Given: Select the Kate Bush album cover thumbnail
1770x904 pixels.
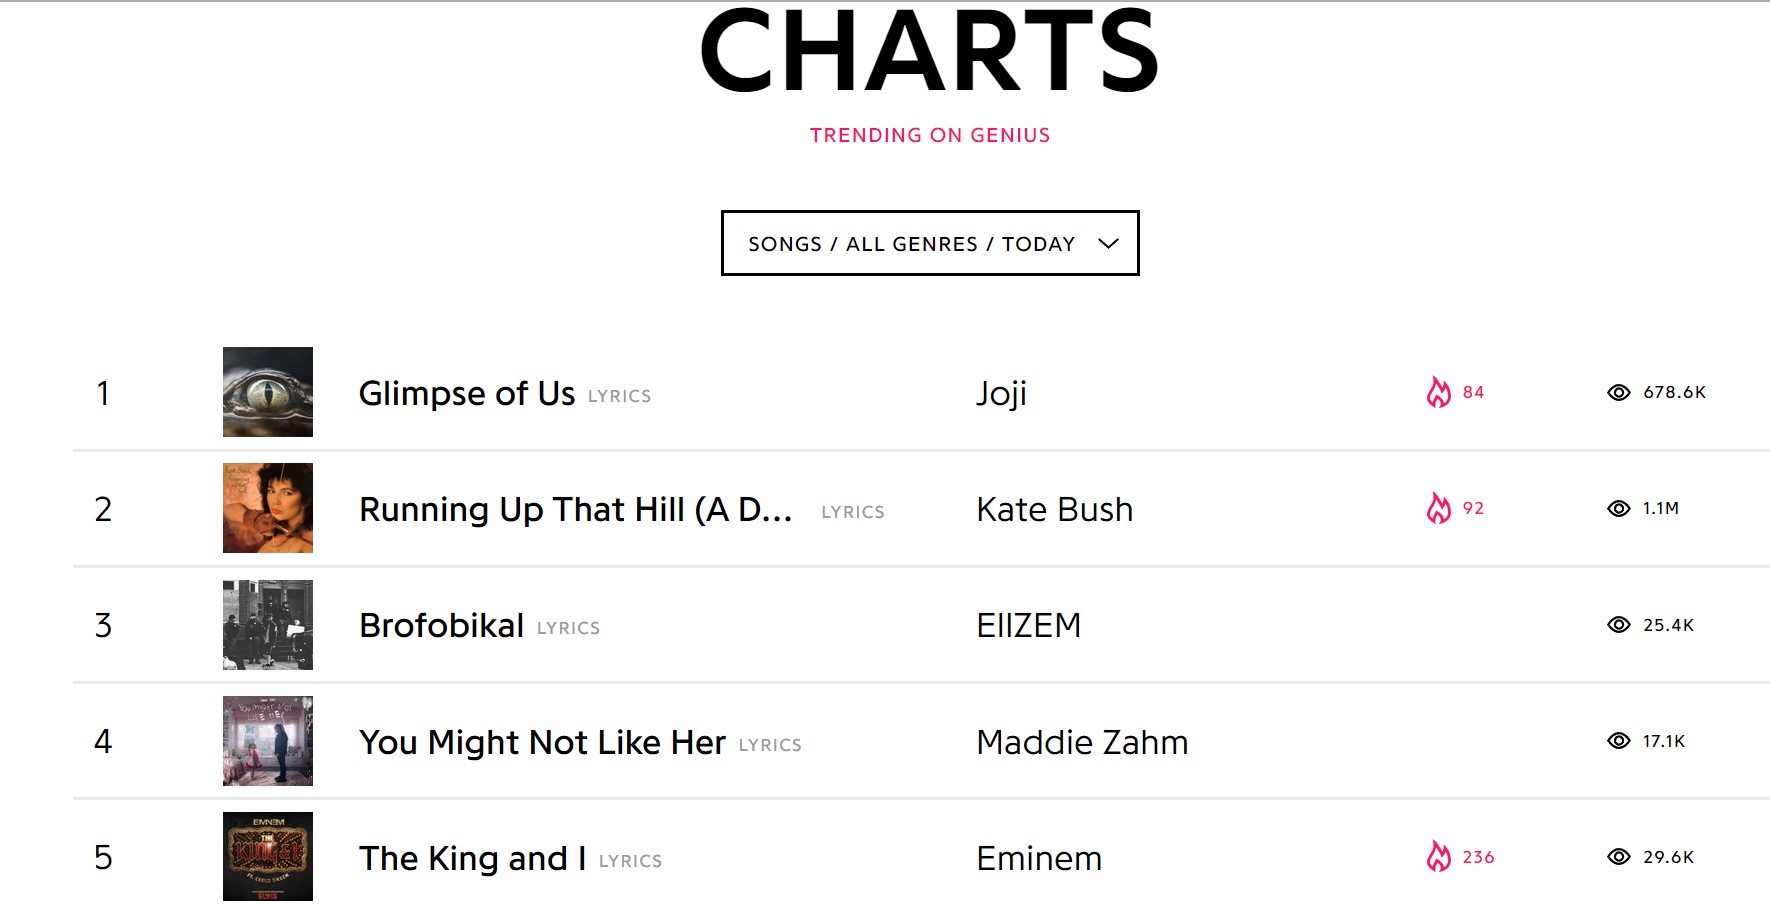Looking at the screenshot, I should click(267, 508).
